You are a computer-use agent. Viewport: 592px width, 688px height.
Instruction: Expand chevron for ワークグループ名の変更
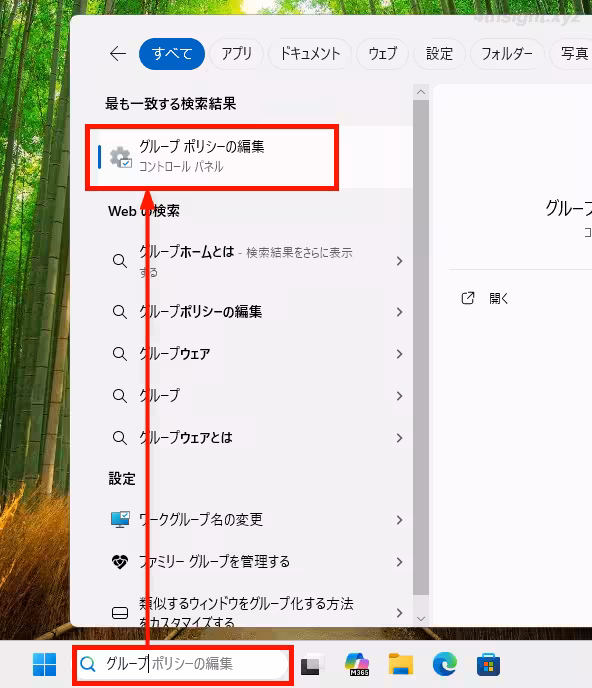point(399,520)
